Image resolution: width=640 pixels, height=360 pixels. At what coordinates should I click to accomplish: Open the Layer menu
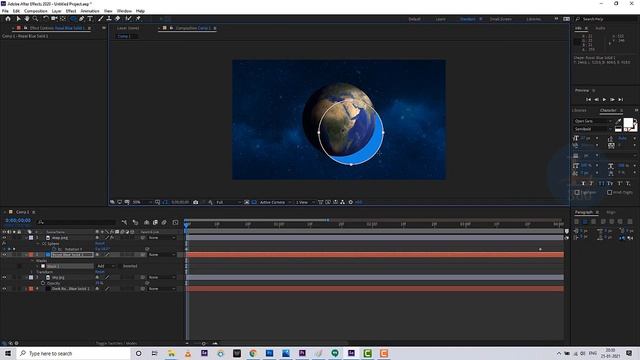click(57, 11)
